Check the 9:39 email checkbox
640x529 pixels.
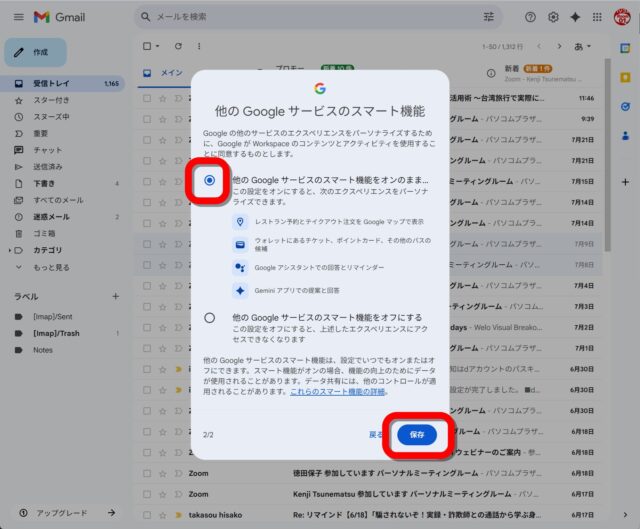tap(147, 119)
